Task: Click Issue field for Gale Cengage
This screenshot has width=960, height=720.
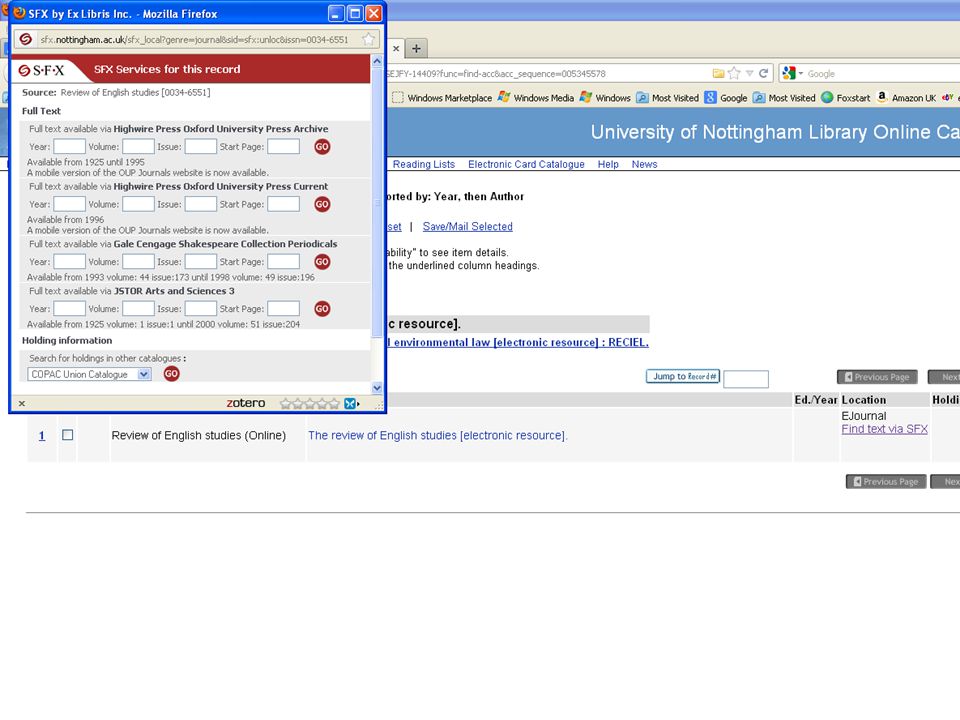Action: (200, 262)
